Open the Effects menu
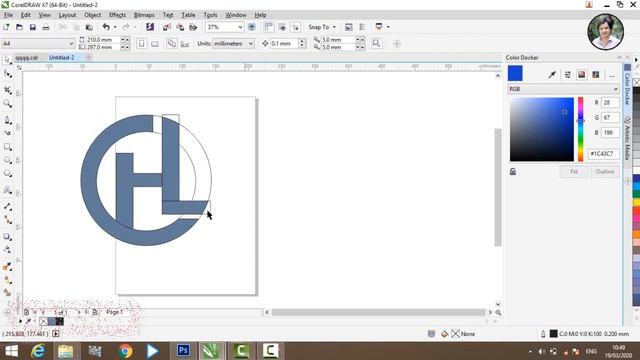 tap(117, 15)
